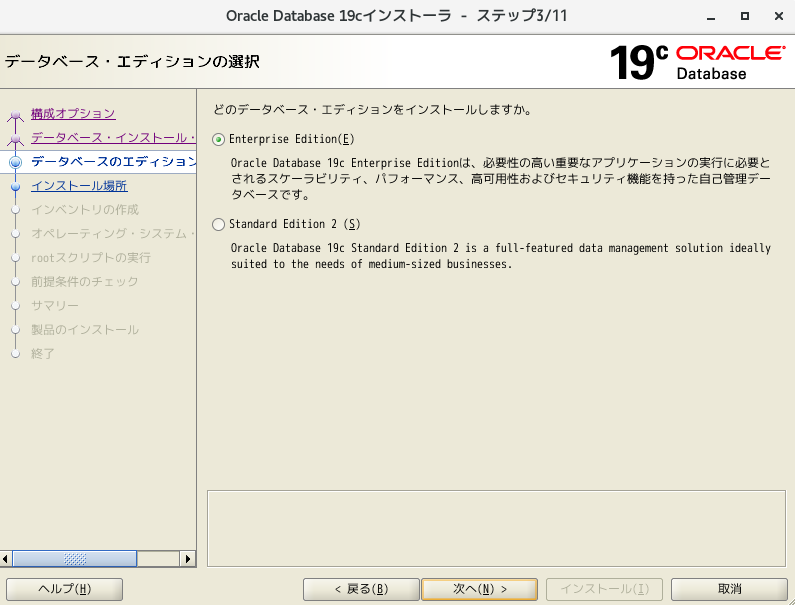Click the empty message area at bottom
Image resolution: width=795 pixels, height=605 pixels.
coord(496,528)
